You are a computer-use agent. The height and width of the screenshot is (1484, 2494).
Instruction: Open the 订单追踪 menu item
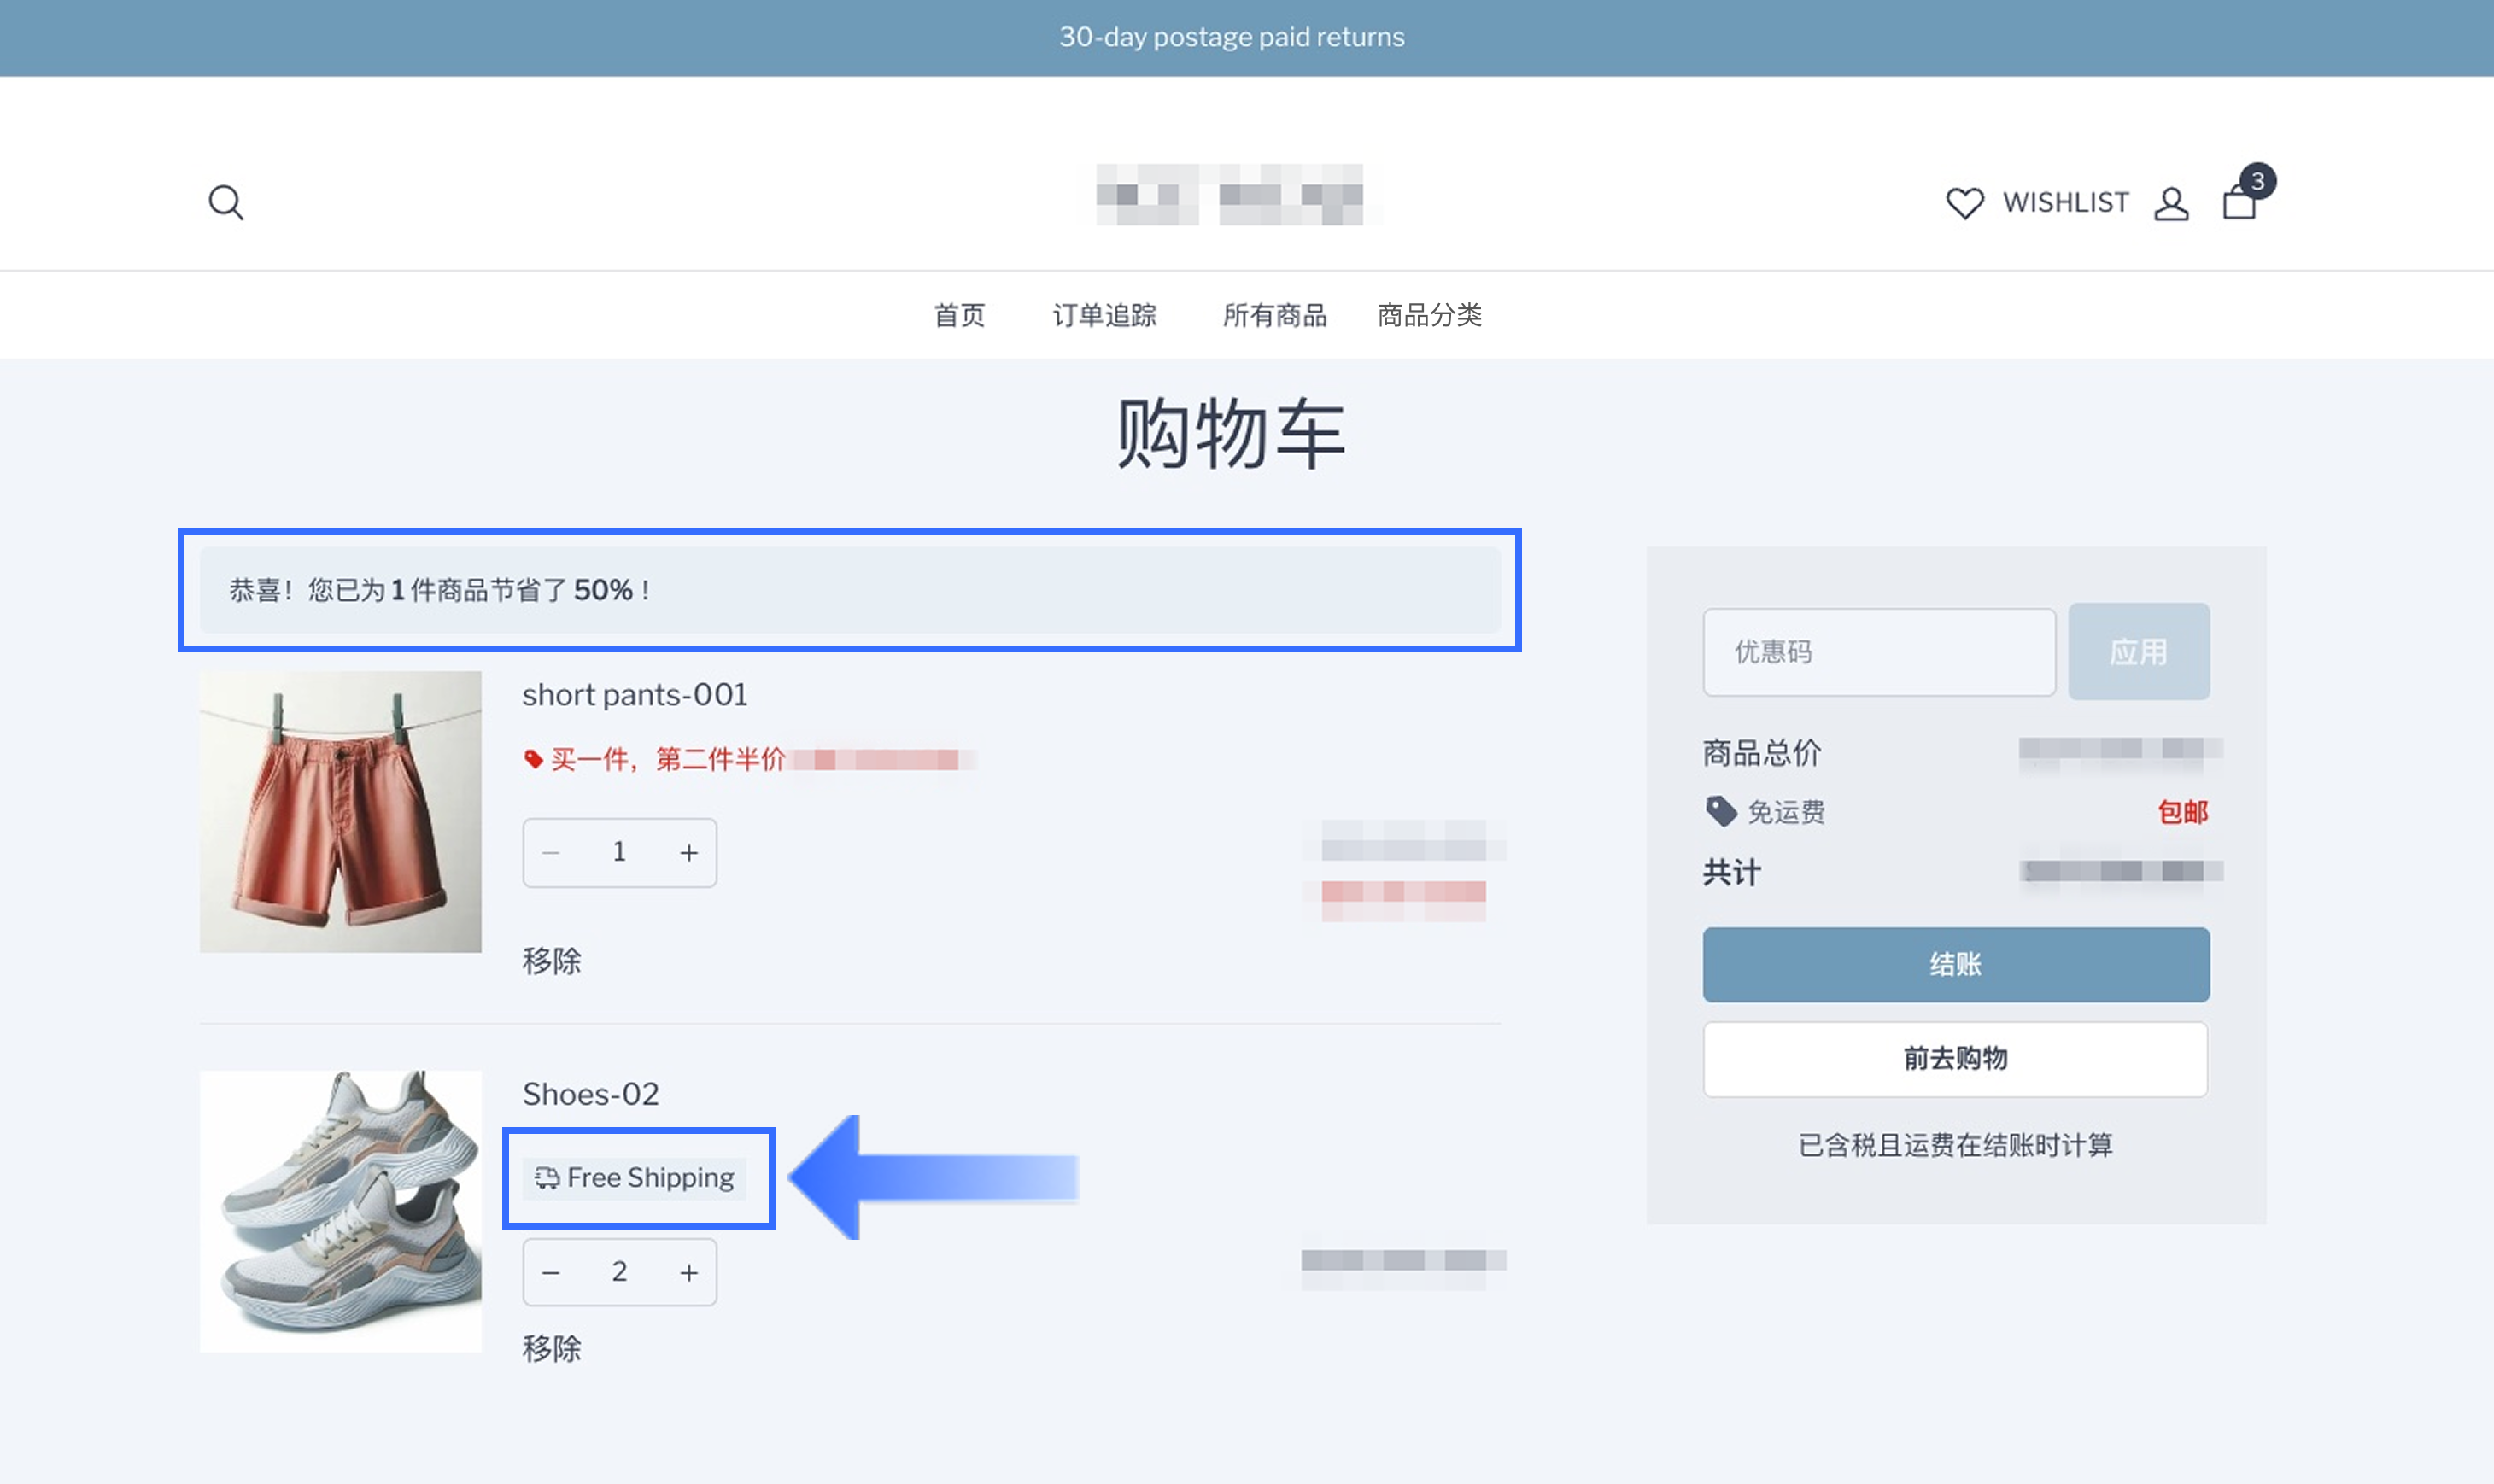[1104, 315]
